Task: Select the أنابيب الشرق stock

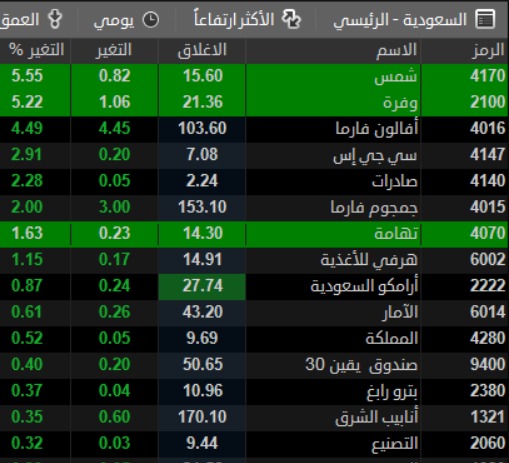Action: [377, 418]
